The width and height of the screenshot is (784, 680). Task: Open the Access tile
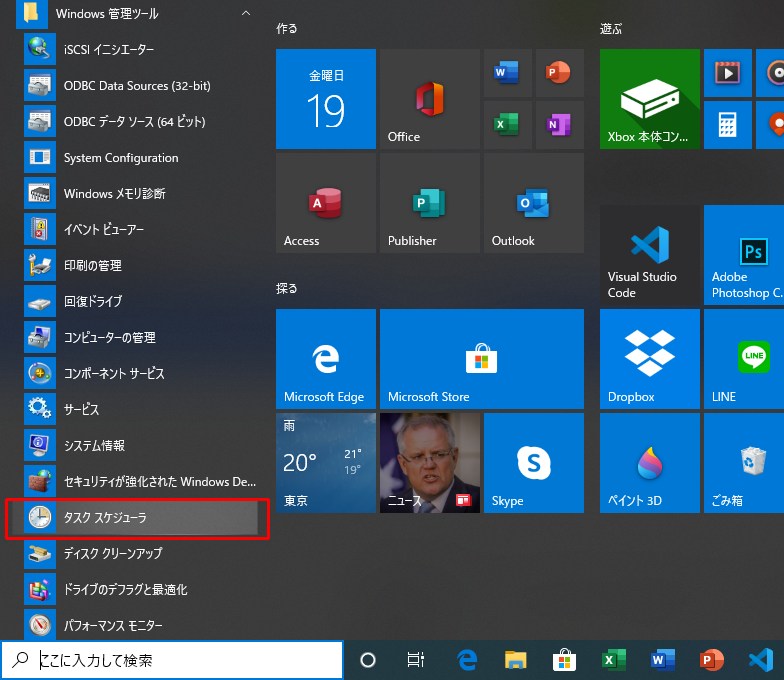tap(325, 203)
